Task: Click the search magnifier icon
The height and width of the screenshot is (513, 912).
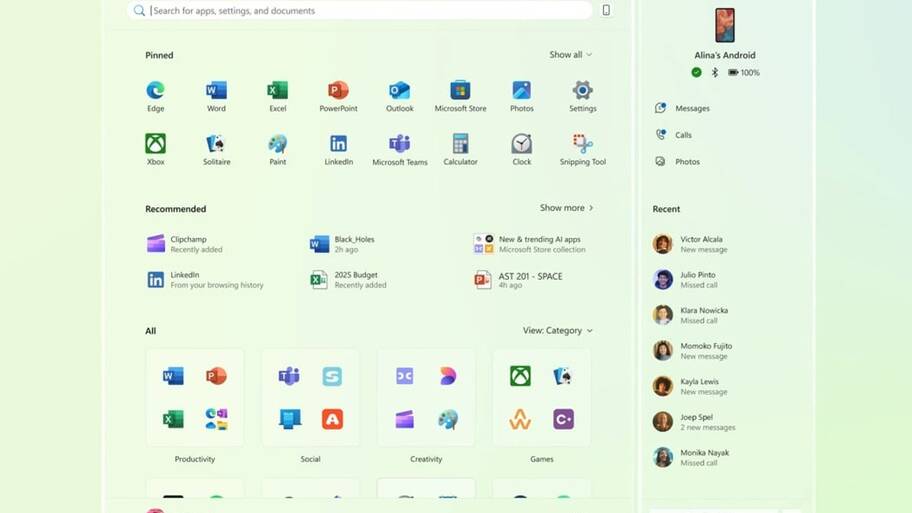Action: pyautogui.click(x=139, y=10)
